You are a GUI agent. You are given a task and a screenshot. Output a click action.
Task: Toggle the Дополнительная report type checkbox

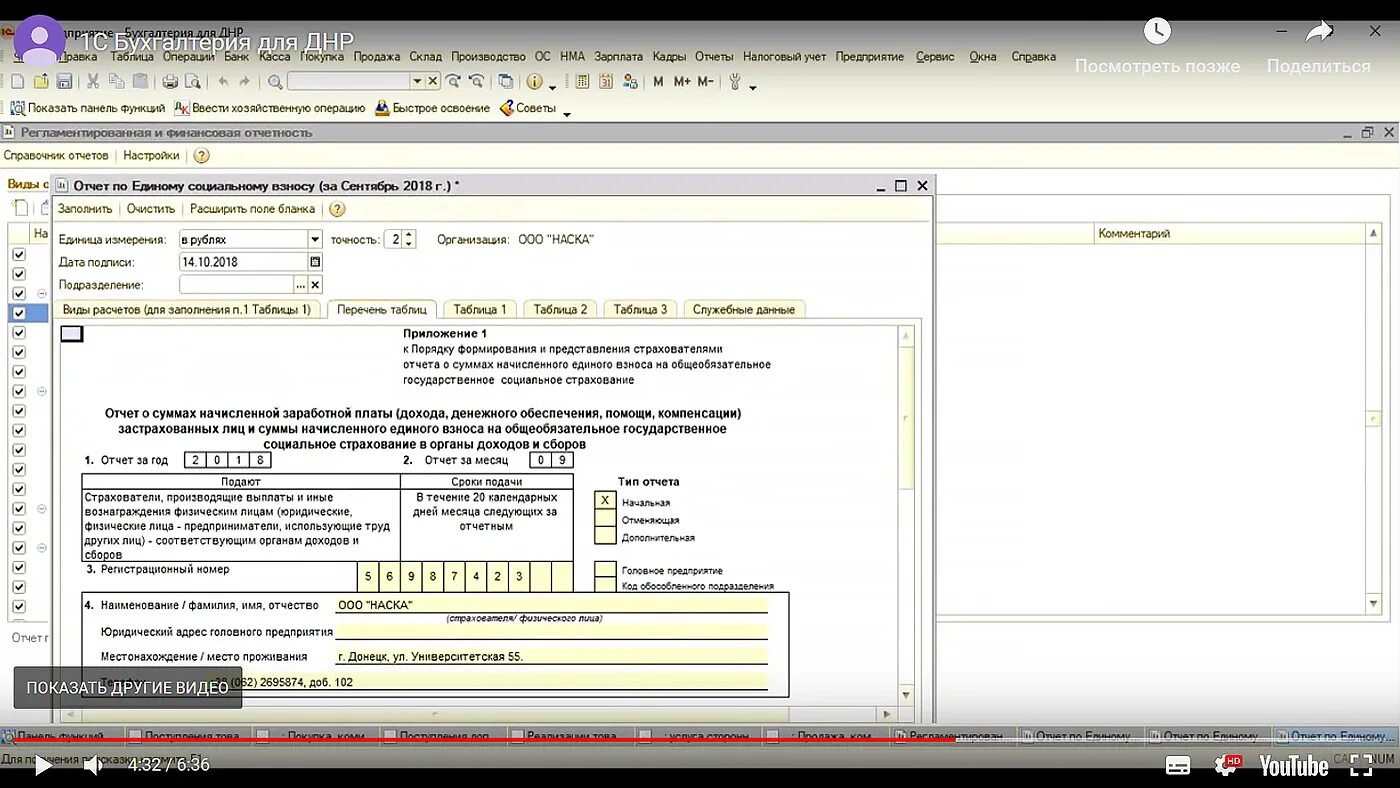coord(604,535)
